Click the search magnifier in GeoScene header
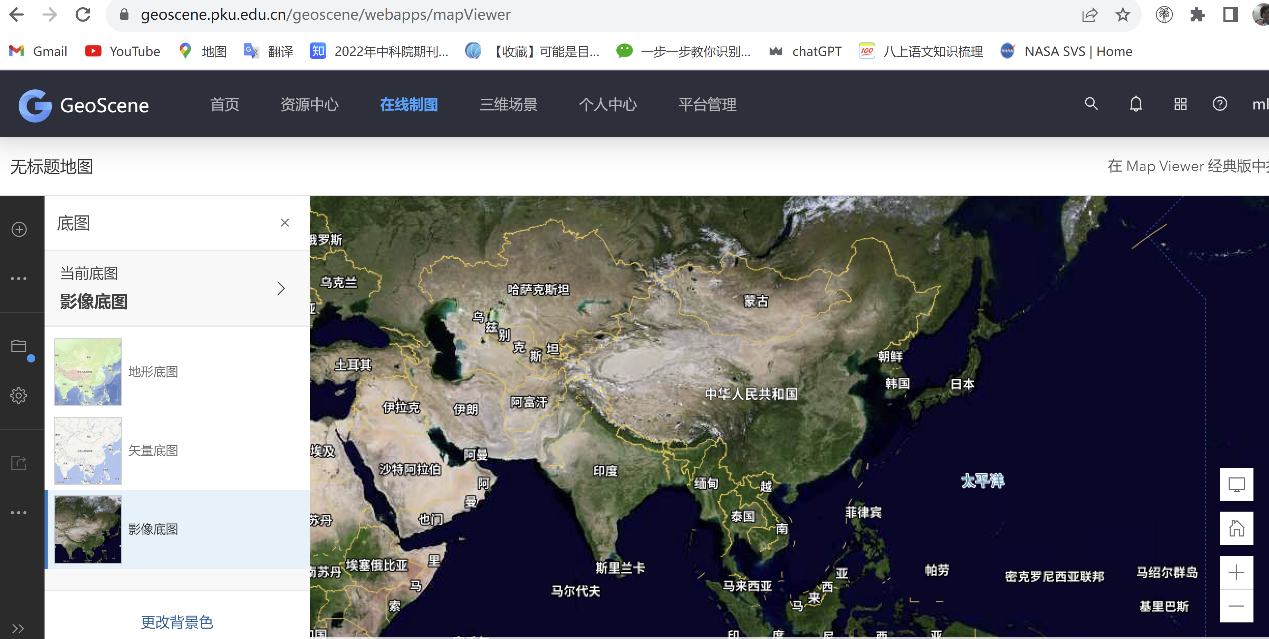 [x=1091, y=104]
